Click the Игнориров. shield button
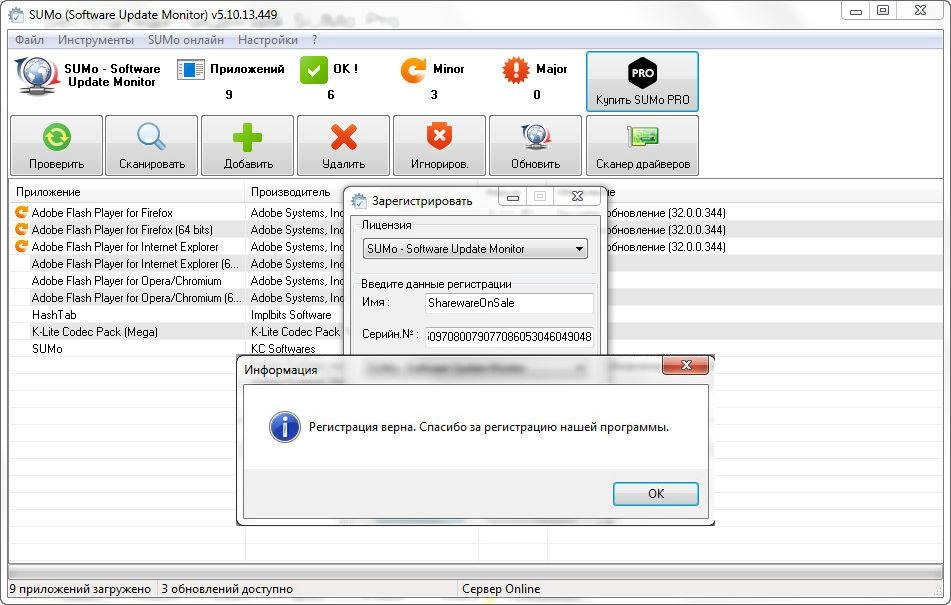Screen dimensions: 951x605 [439, 145]
